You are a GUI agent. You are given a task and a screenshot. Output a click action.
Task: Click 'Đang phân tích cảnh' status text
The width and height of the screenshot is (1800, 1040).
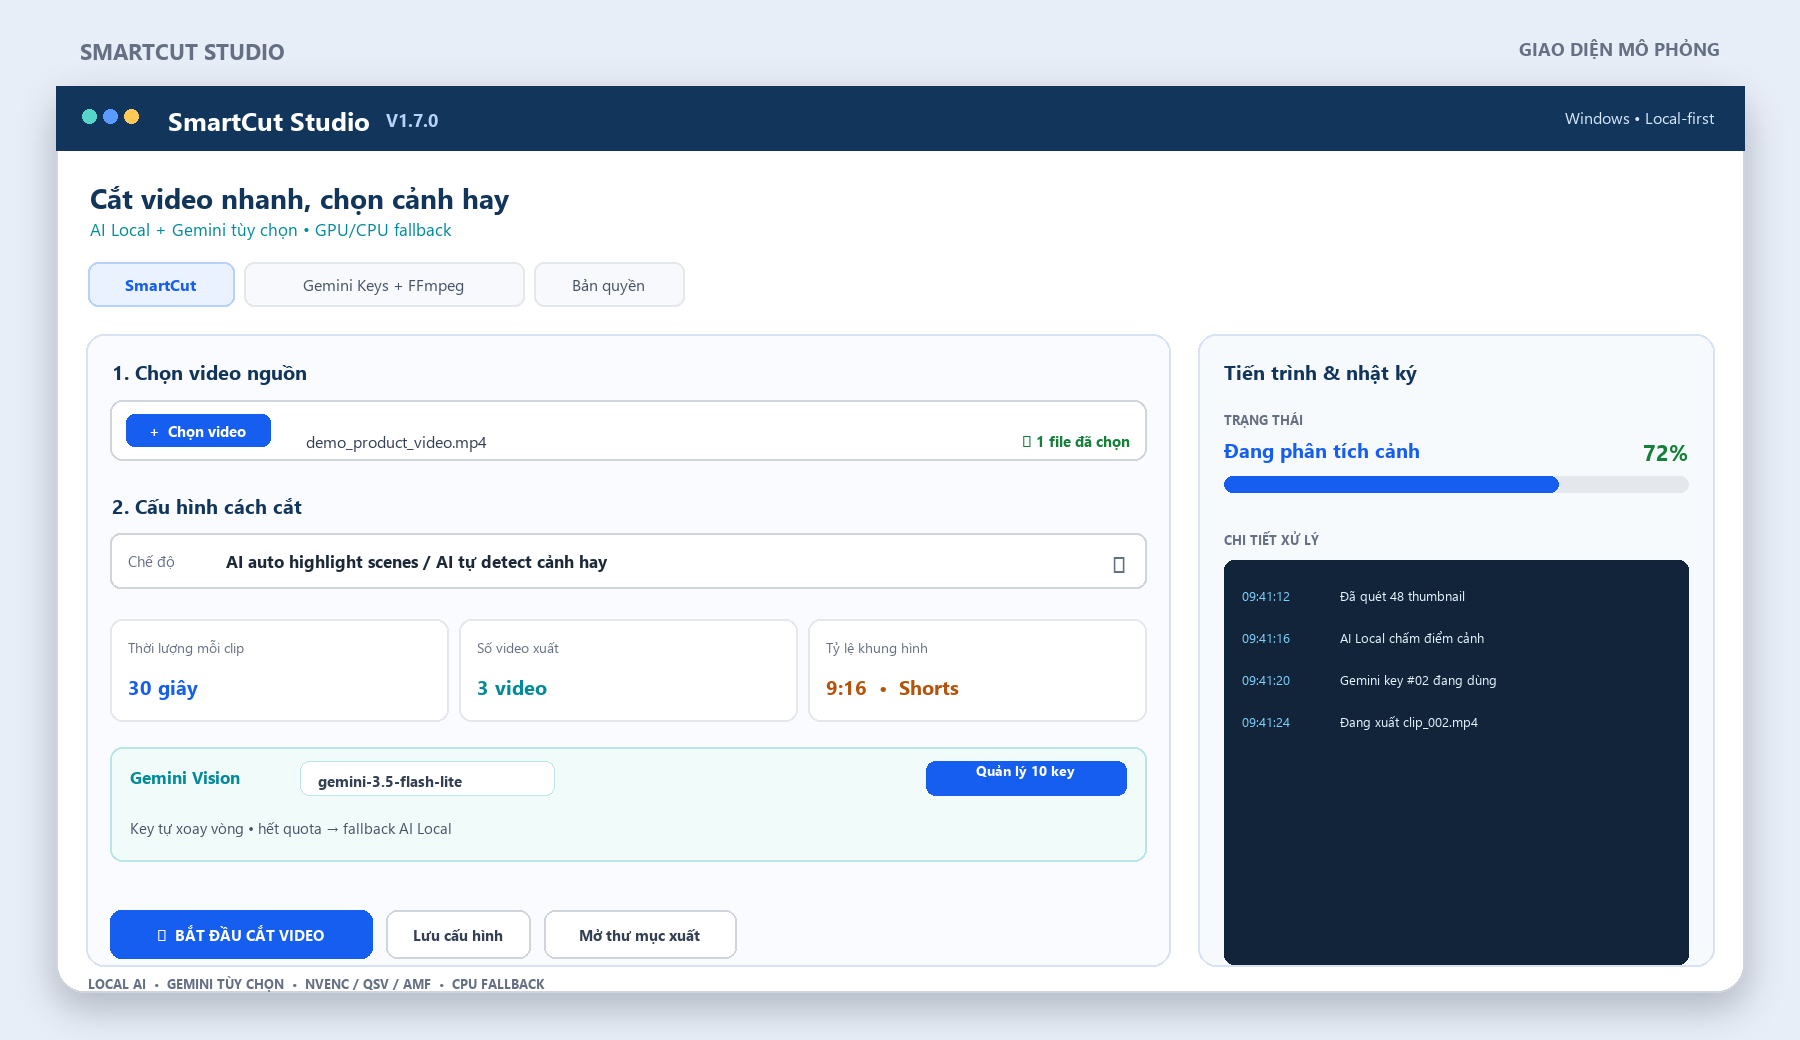pos(1321,451)
